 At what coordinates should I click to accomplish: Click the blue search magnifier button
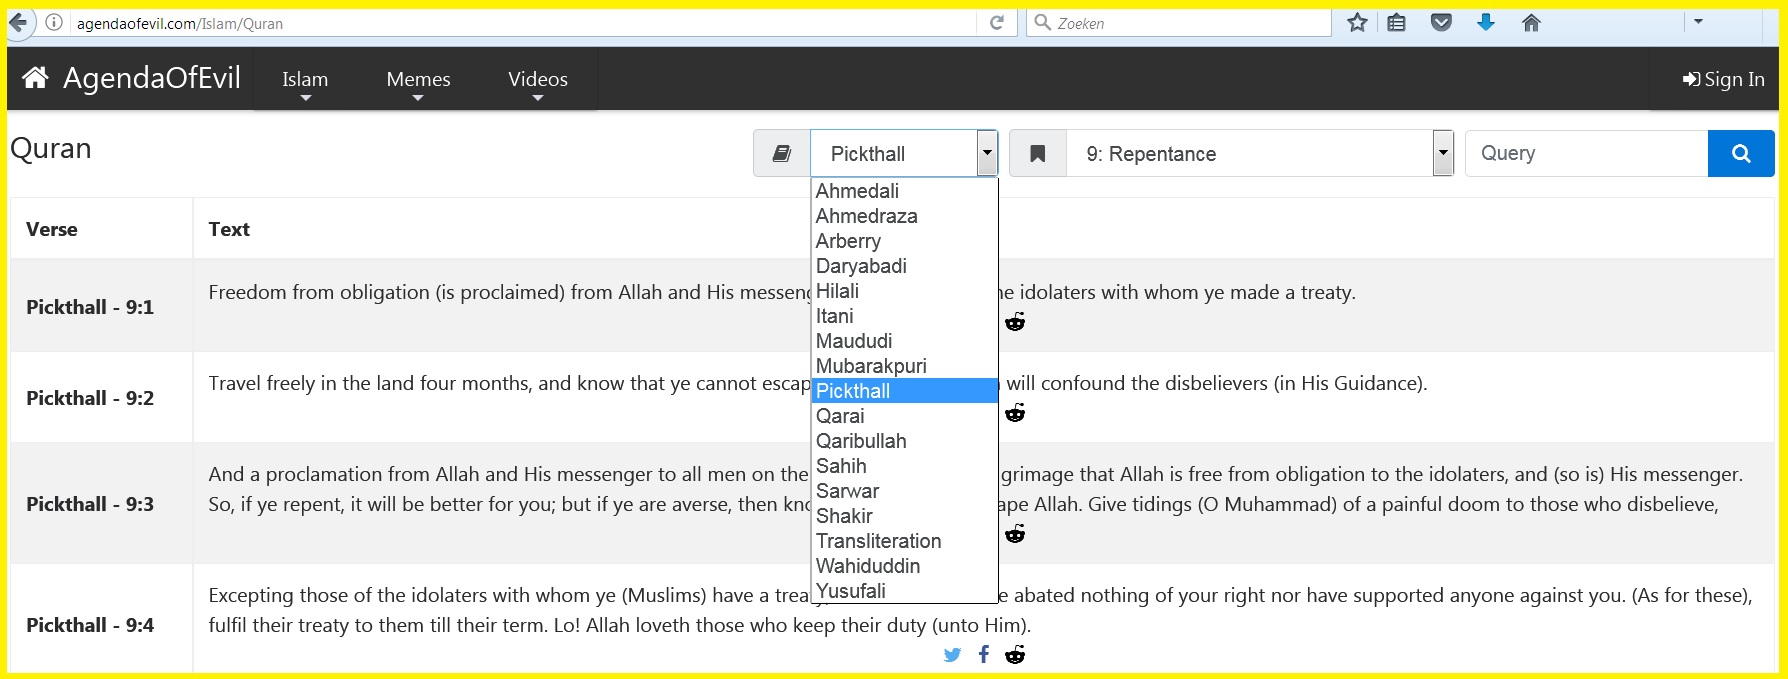(1740, 154)
